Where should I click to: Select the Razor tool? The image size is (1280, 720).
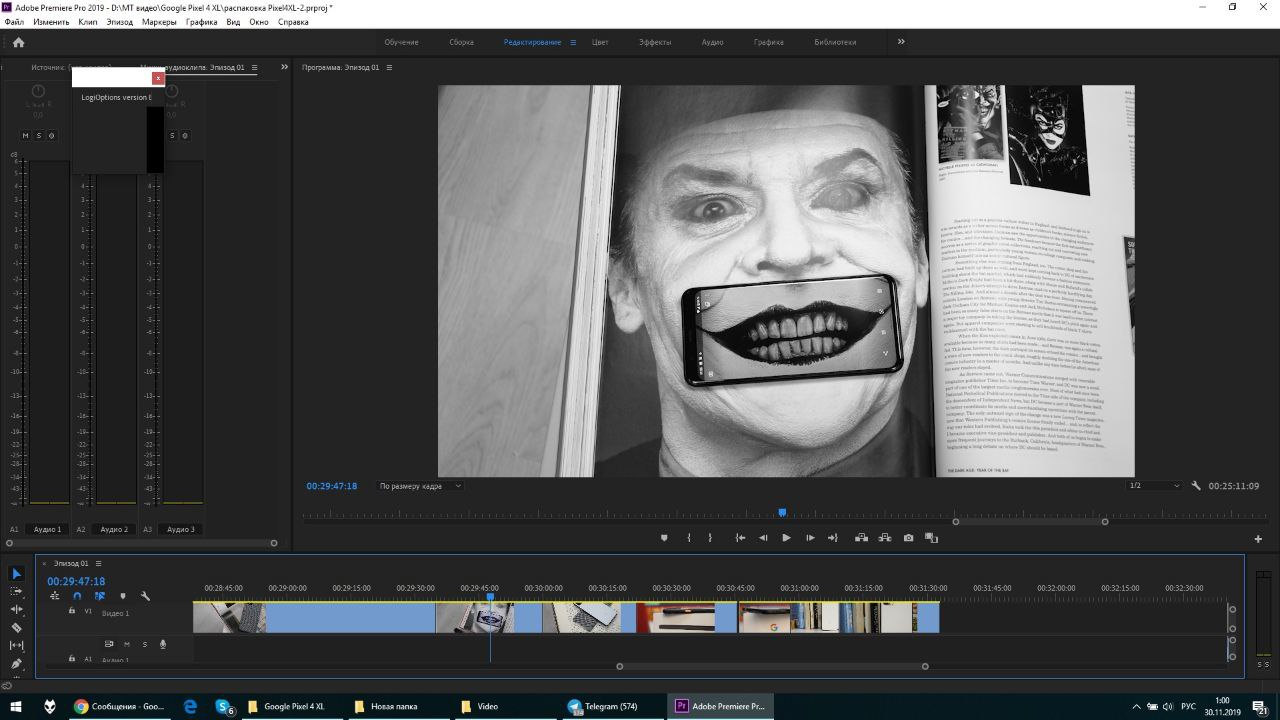pyautogui.click(x=16, y=627)
